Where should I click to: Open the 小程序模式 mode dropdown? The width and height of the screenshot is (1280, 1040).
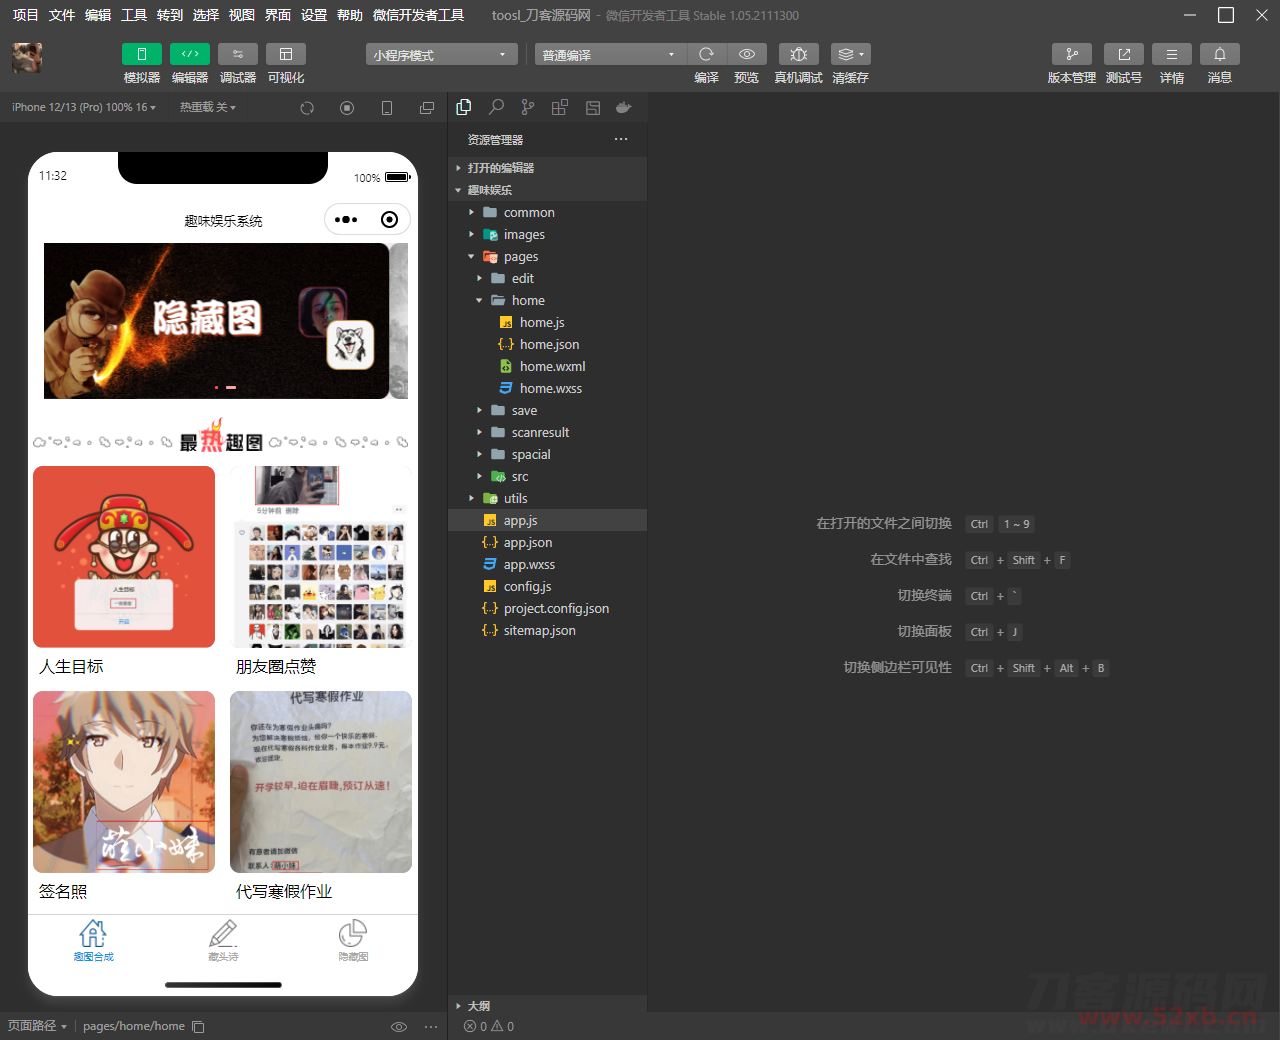[440, 54]
